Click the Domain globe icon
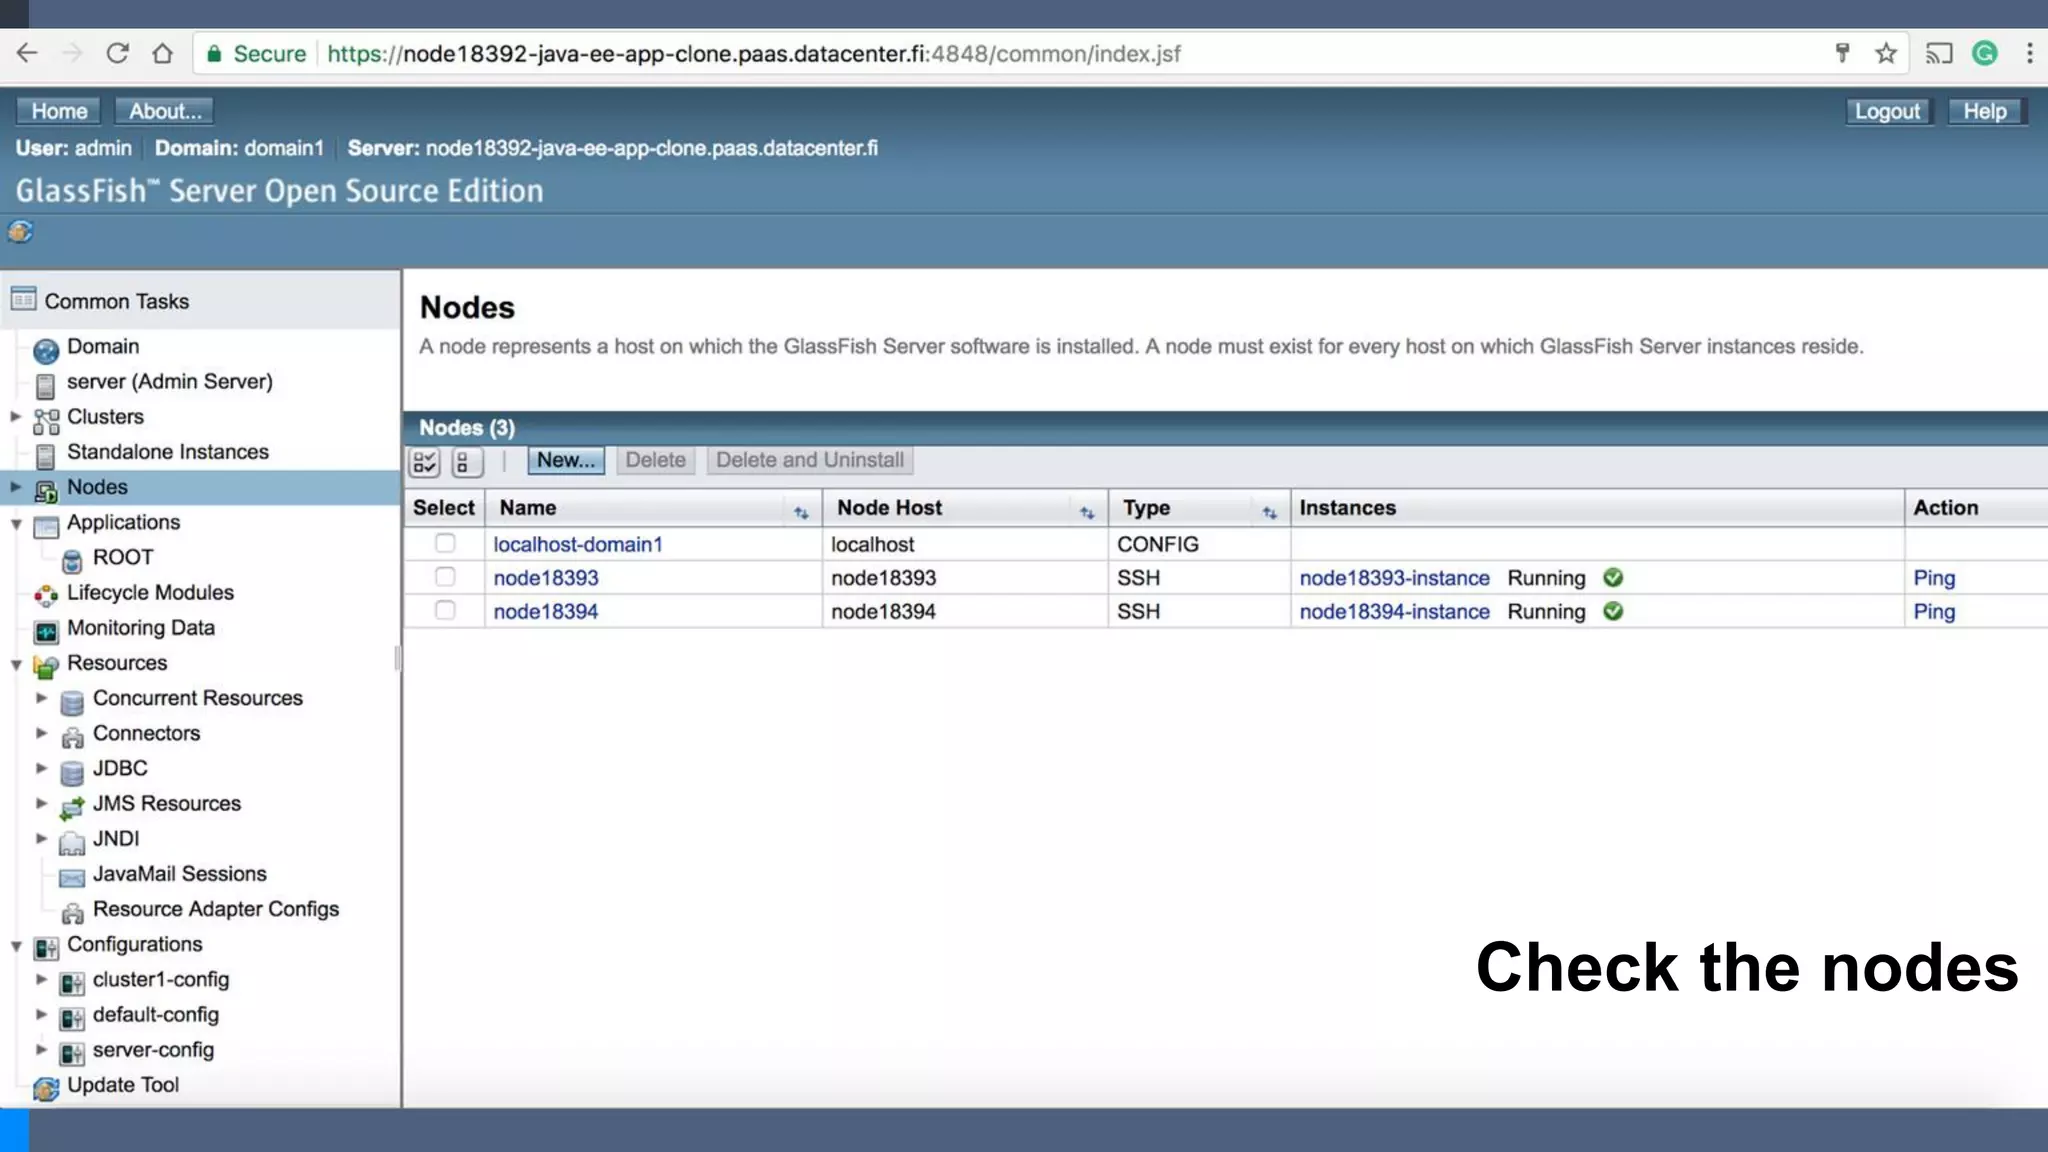The width and height of the screenshot is (2048, 1152). tap(46, 350)
